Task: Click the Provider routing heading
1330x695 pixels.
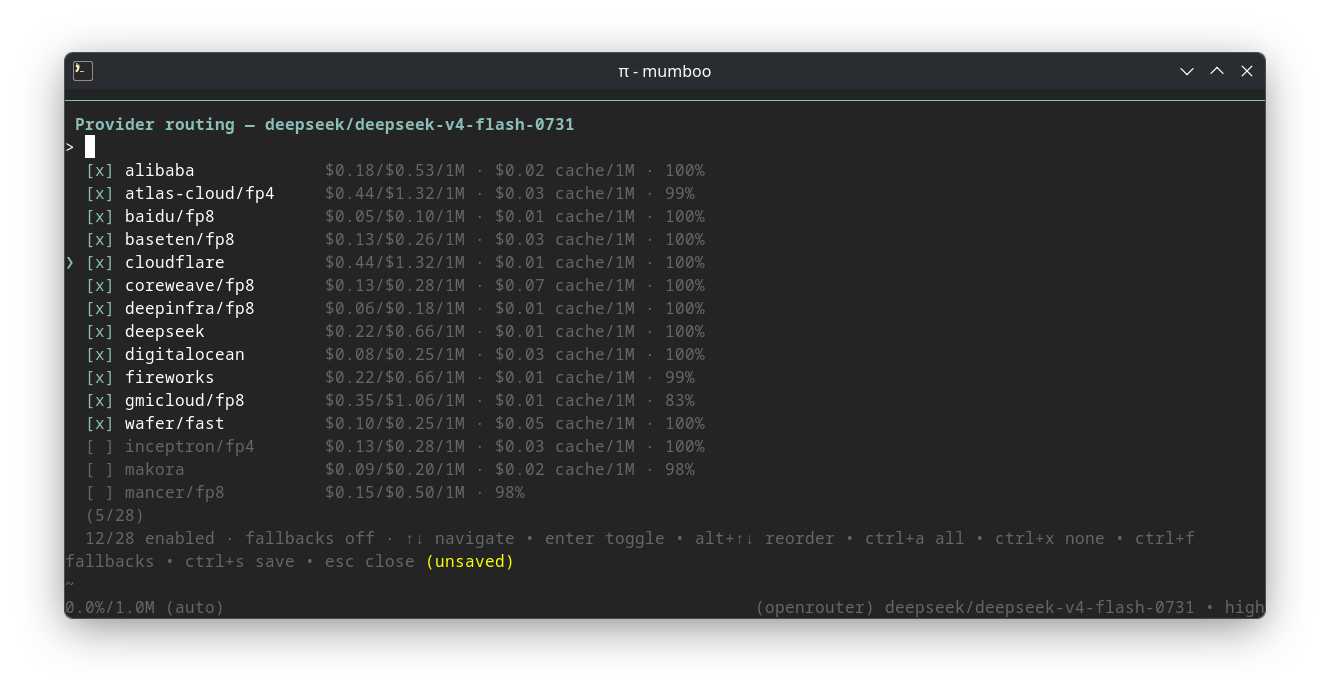Action: tap(325, 124)
